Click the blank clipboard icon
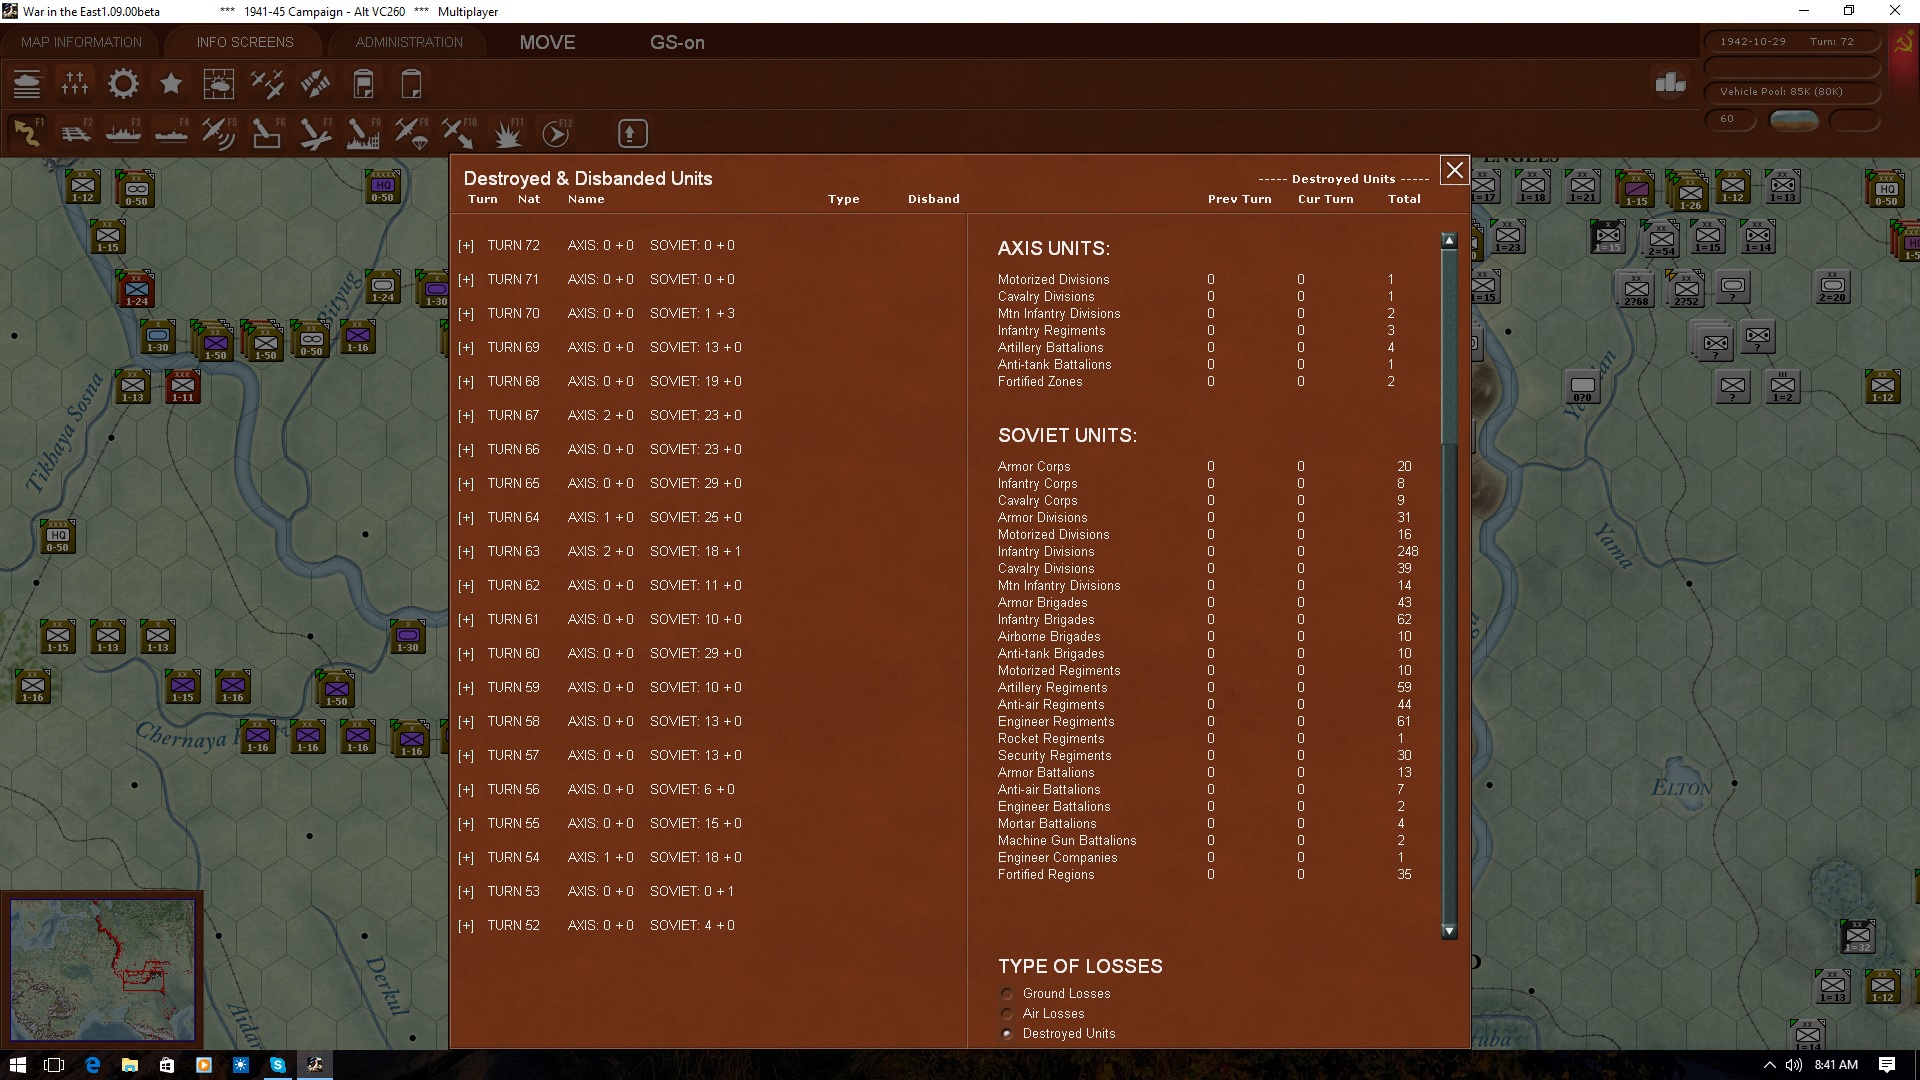Screen dimensions: 1920x1080 (411, 84)
